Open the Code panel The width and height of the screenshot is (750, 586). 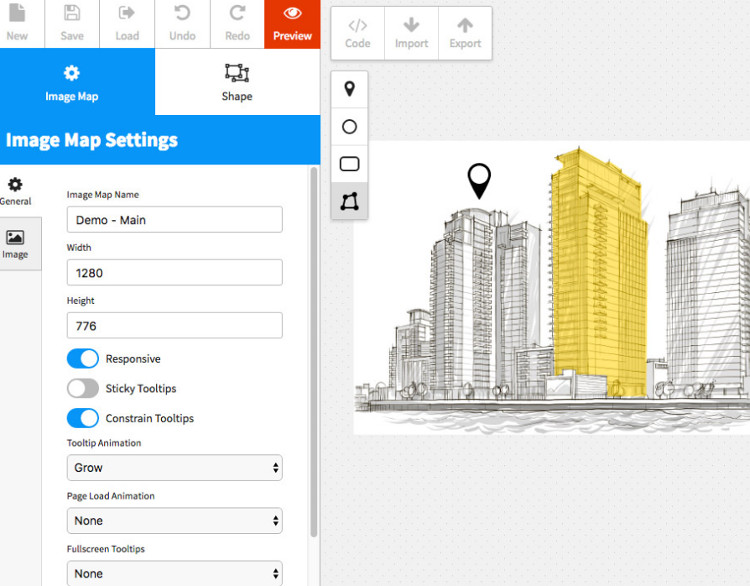[358, 33]
